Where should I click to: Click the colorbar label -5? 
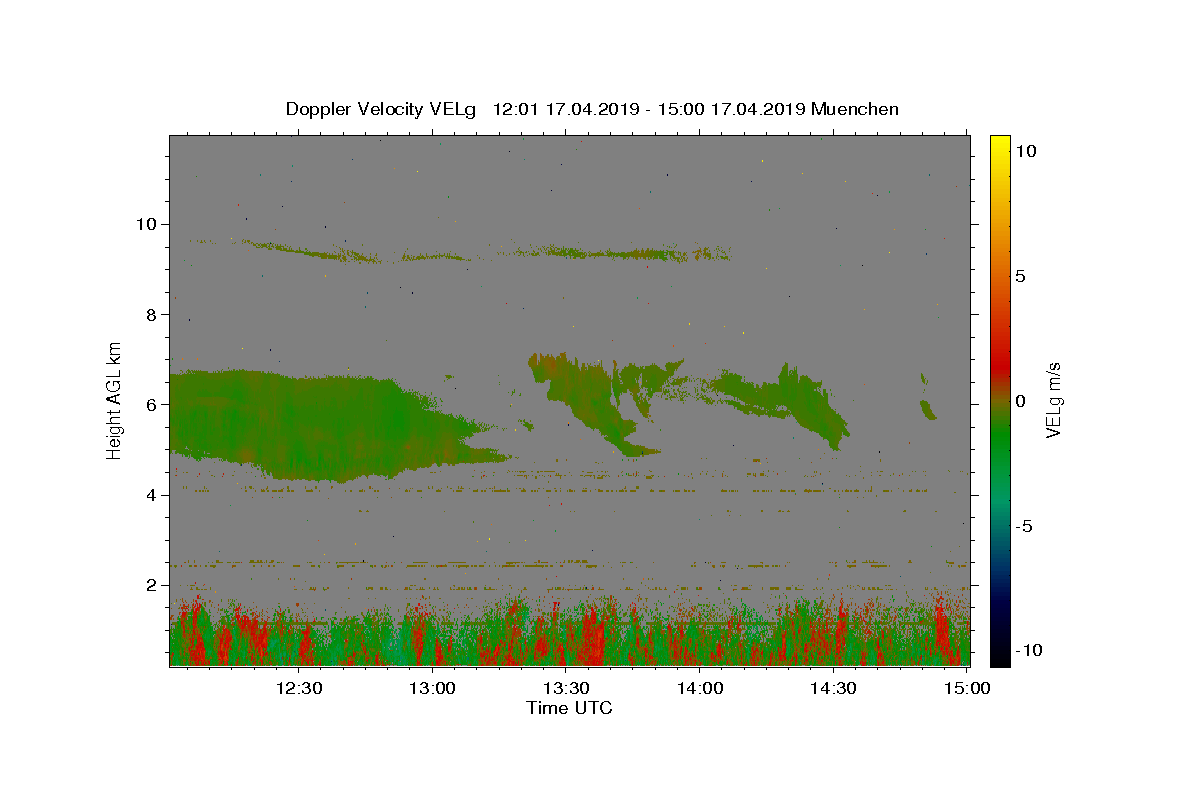click(1025, 526)
